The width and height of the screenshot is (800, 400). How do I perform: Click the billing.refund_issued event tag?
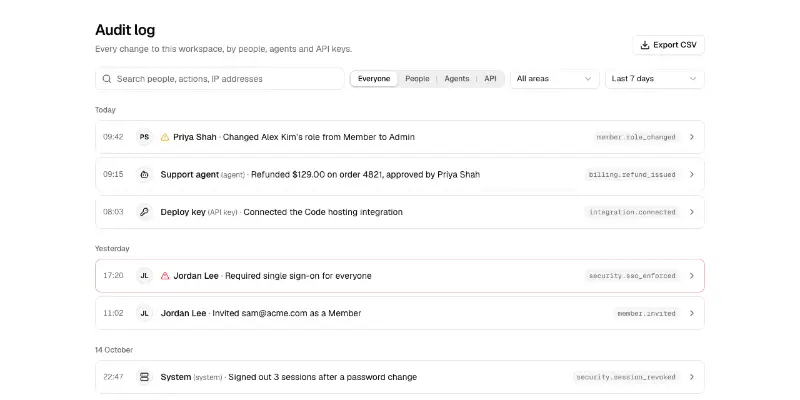pyautogui.click(x=632, y=174)
